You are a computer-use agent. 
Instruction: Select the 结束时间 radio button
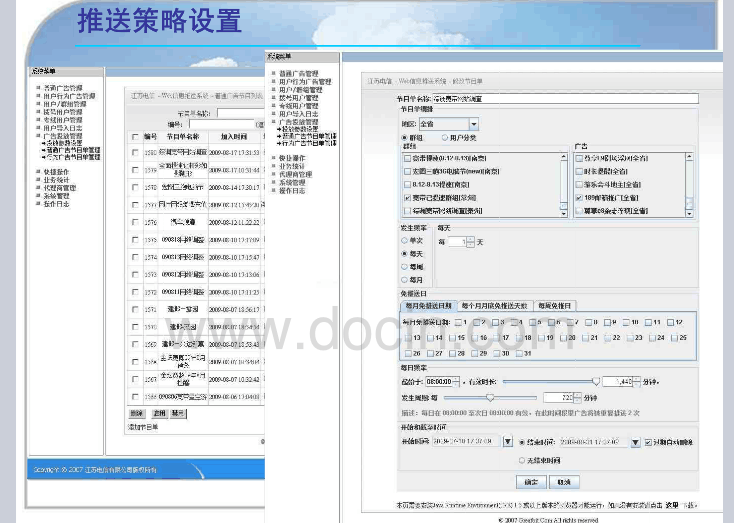[521, 442]
